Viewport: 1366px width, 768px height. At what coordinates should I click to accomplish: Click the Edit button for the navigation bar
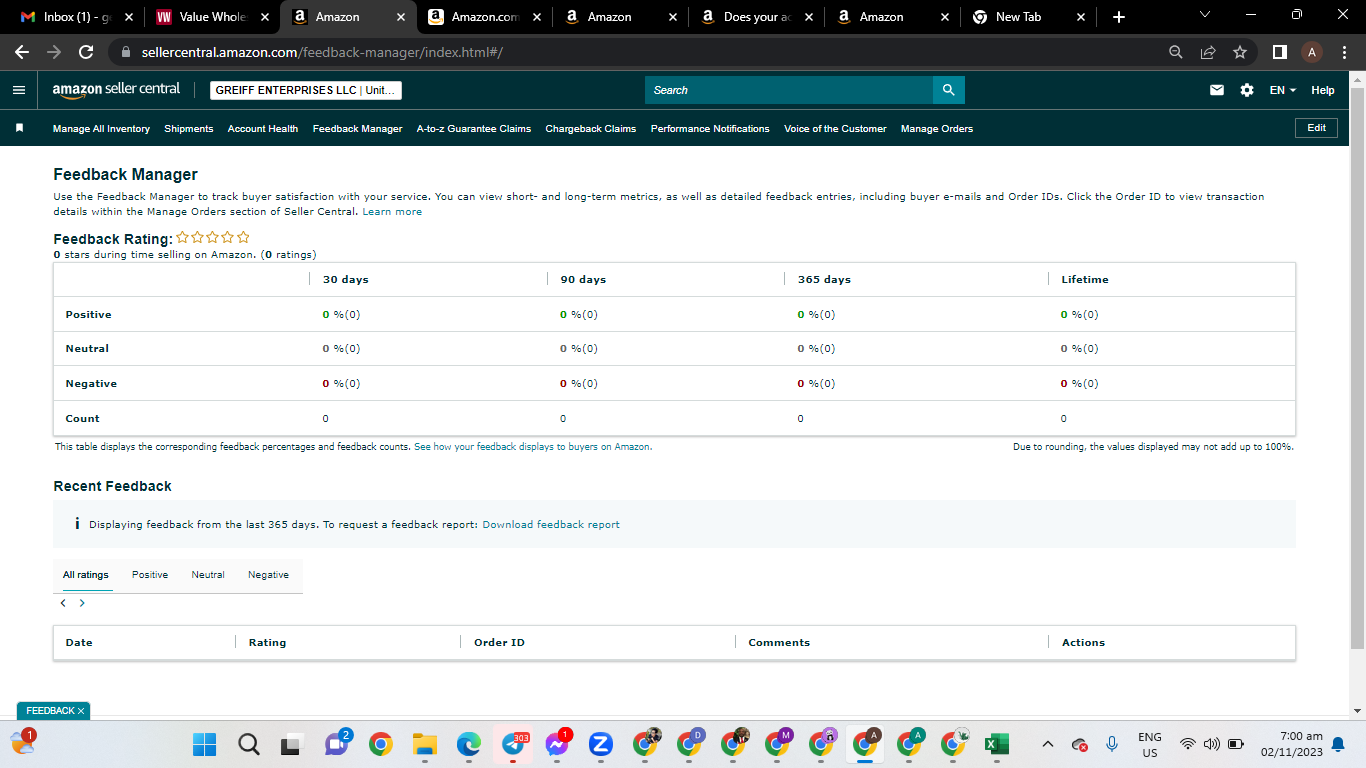pos(1316,128)
